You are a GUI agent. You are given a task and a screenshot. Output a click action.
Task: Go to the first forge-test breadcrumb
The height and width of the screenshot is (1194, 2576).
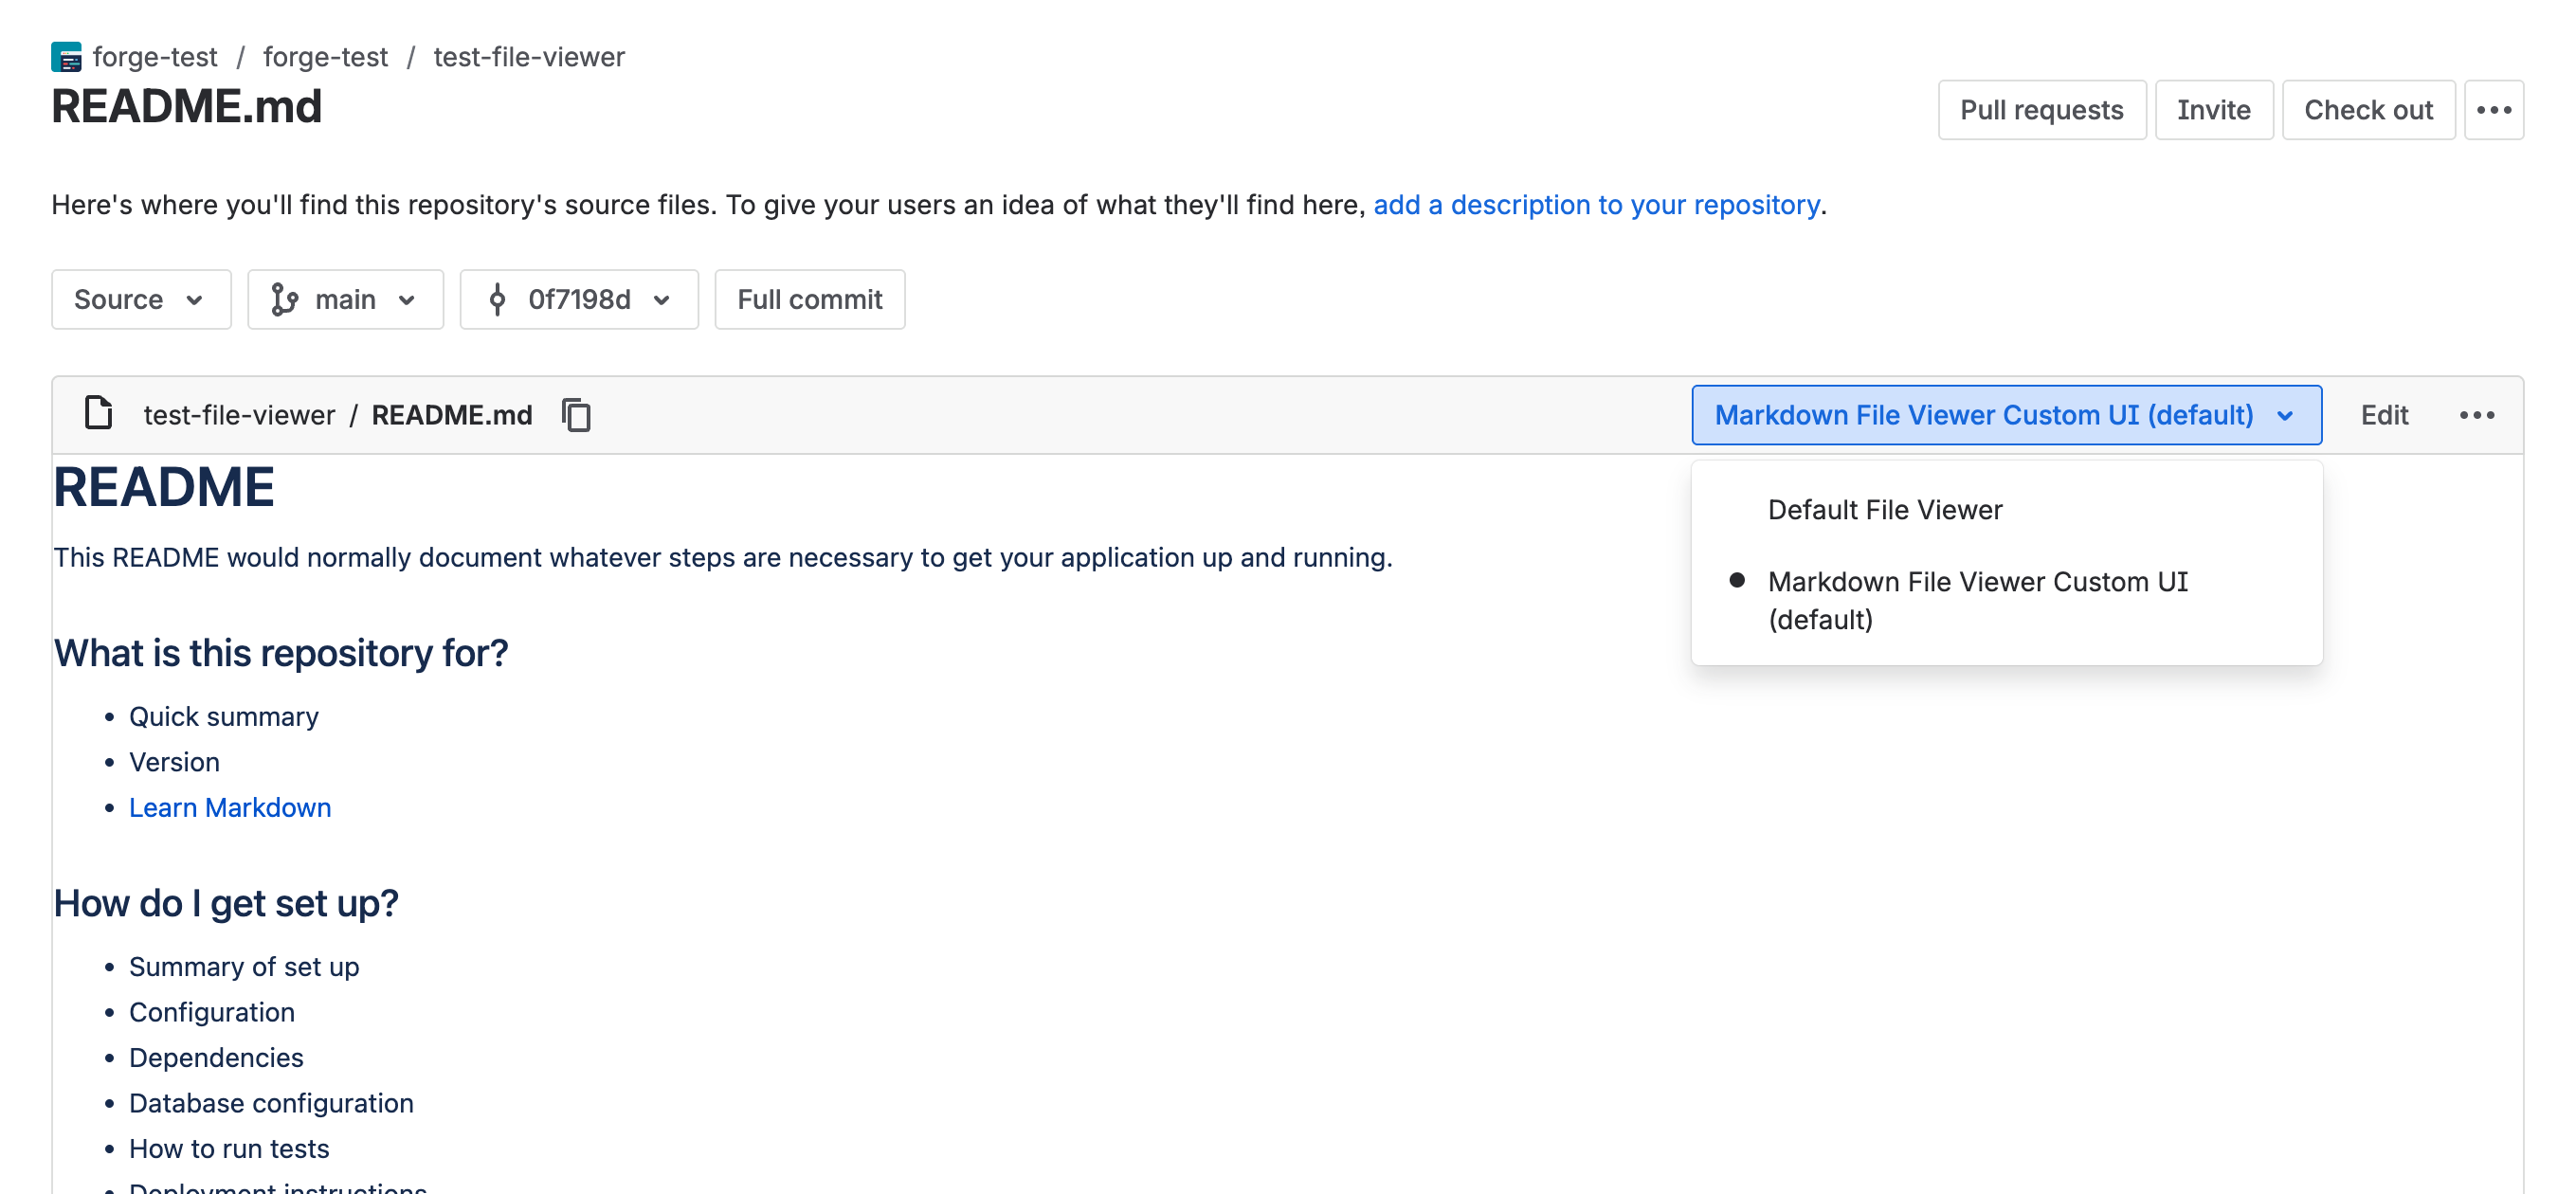154,57
